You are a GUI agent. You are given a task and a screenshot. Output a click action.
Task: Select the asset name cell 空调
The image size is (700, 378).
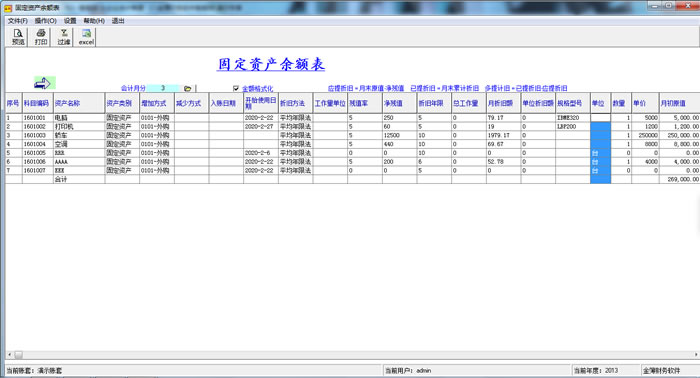[x=79, y=144]
